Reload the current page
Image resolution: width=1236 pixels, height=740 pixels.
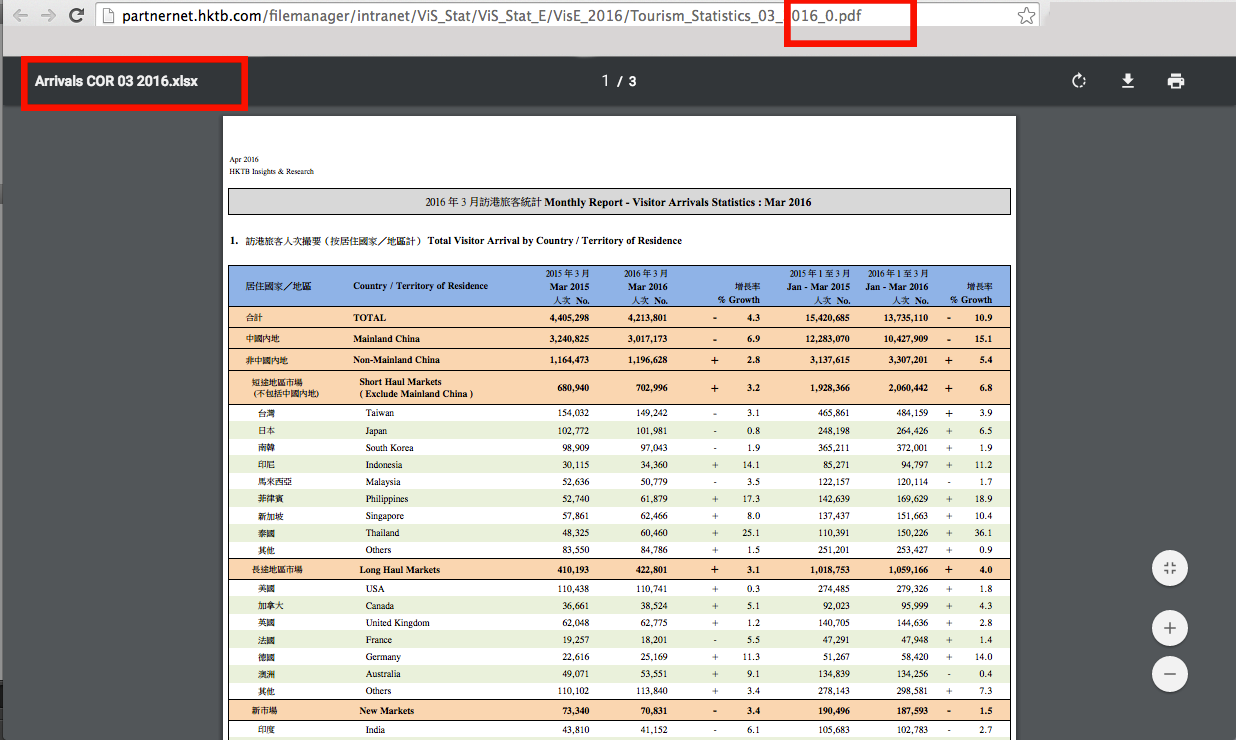point(76,16)
